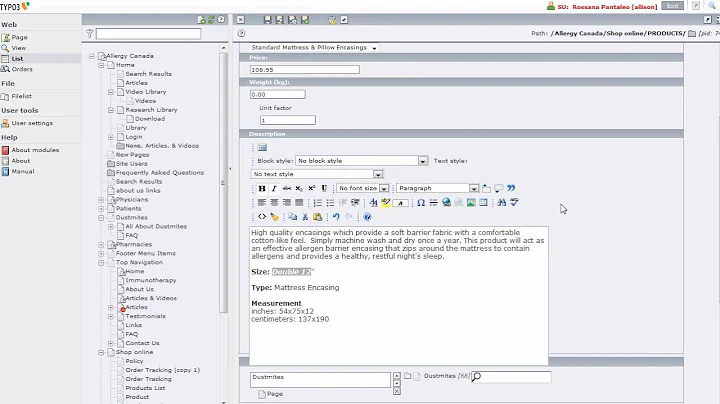Expand the Physicians tree node
Screen dimensions: 720x404
click(101, 200)
